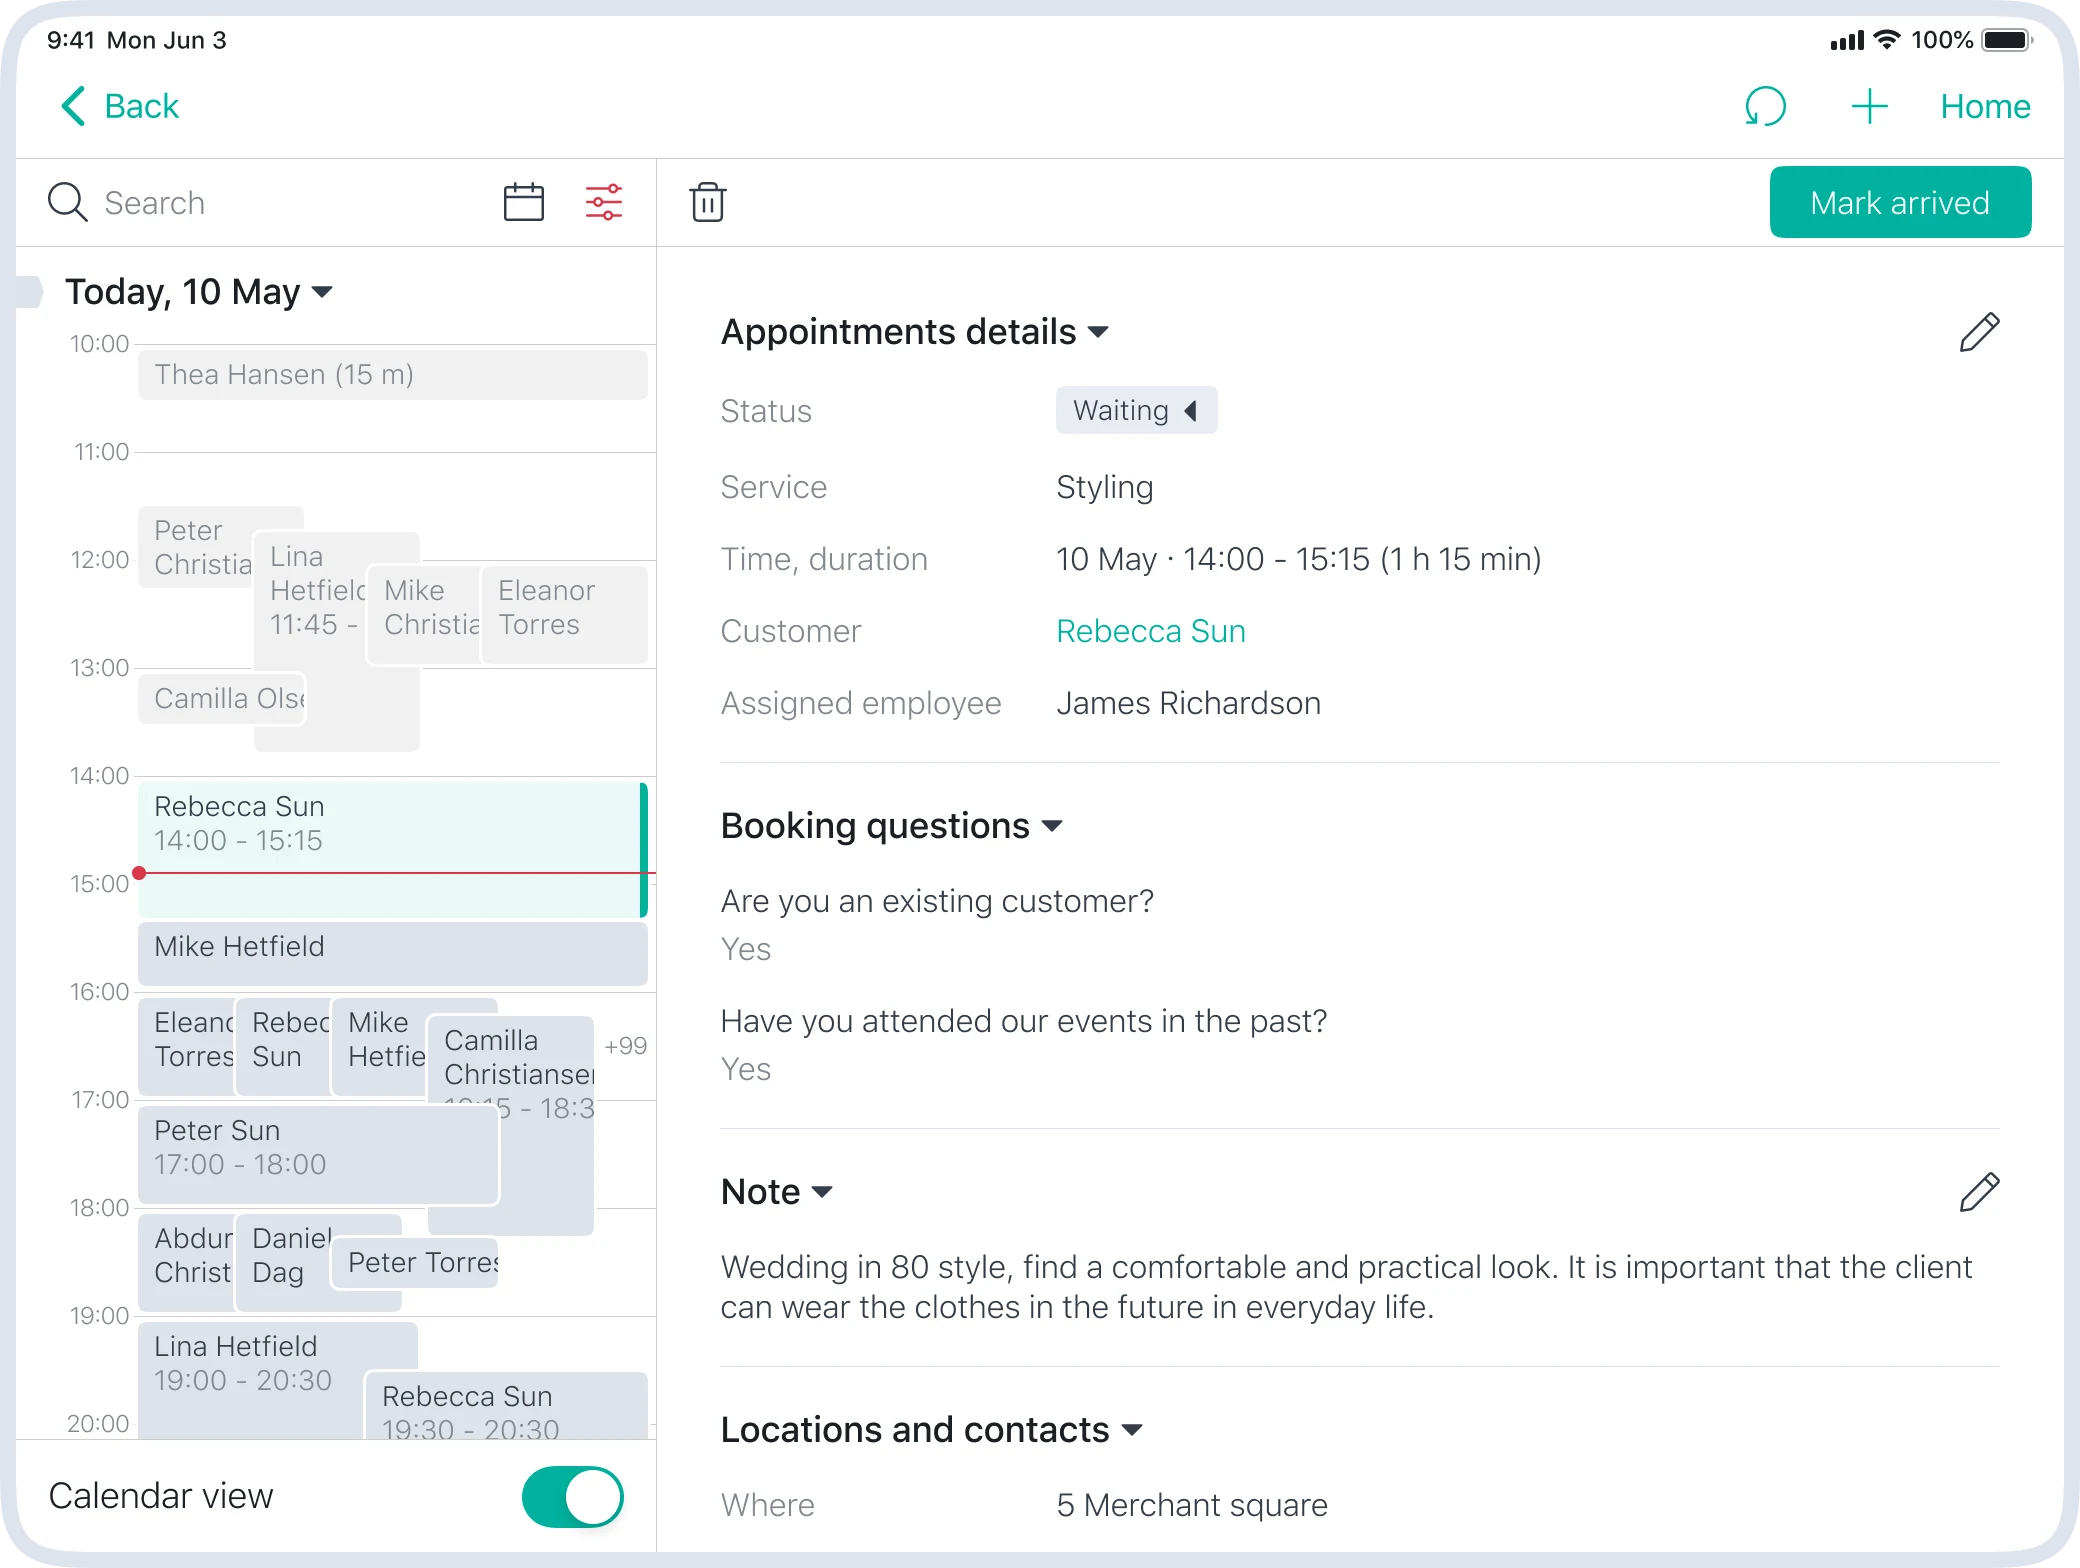The height and width of the screenshot is (1568, 2080).
Task: Open Mike Hetfield 16:00 appointment
Action: coord(380,1046)
